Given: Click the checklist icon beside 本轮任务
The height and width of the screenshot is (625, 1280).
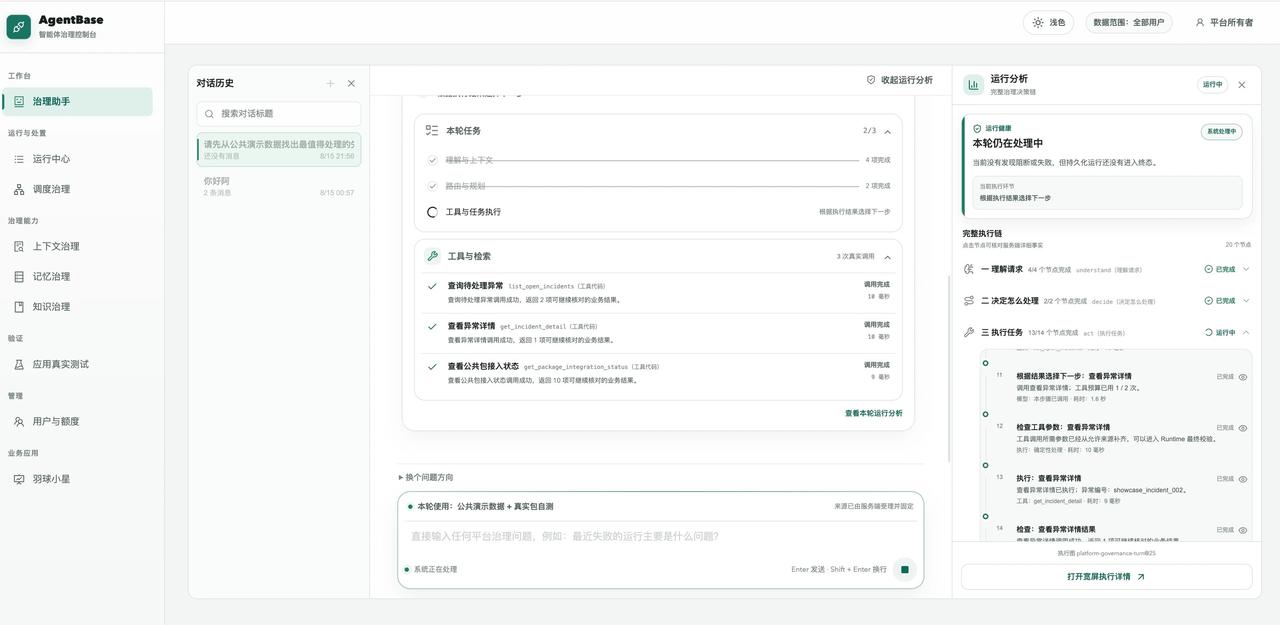Looking at the screenshot, I should (x=432, y=131).
